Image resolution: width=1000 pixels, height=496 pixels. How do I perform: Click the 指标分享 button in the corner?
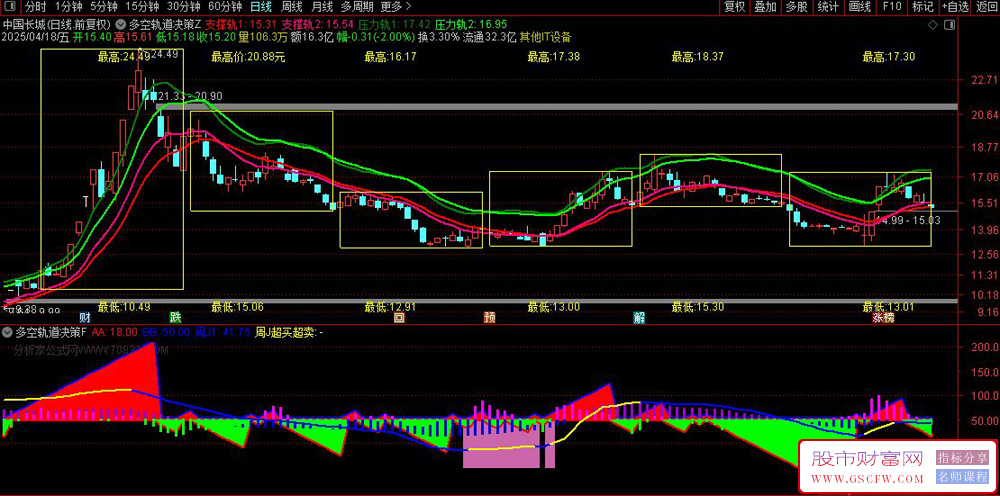(x=963, y=458)
